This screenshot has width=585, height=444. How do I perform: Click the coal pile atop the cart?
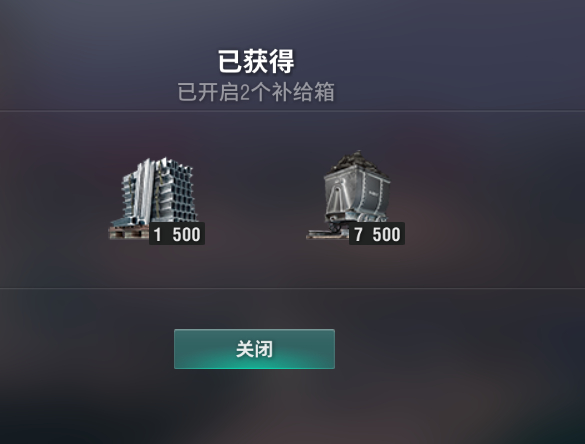[x=357, y=162]
